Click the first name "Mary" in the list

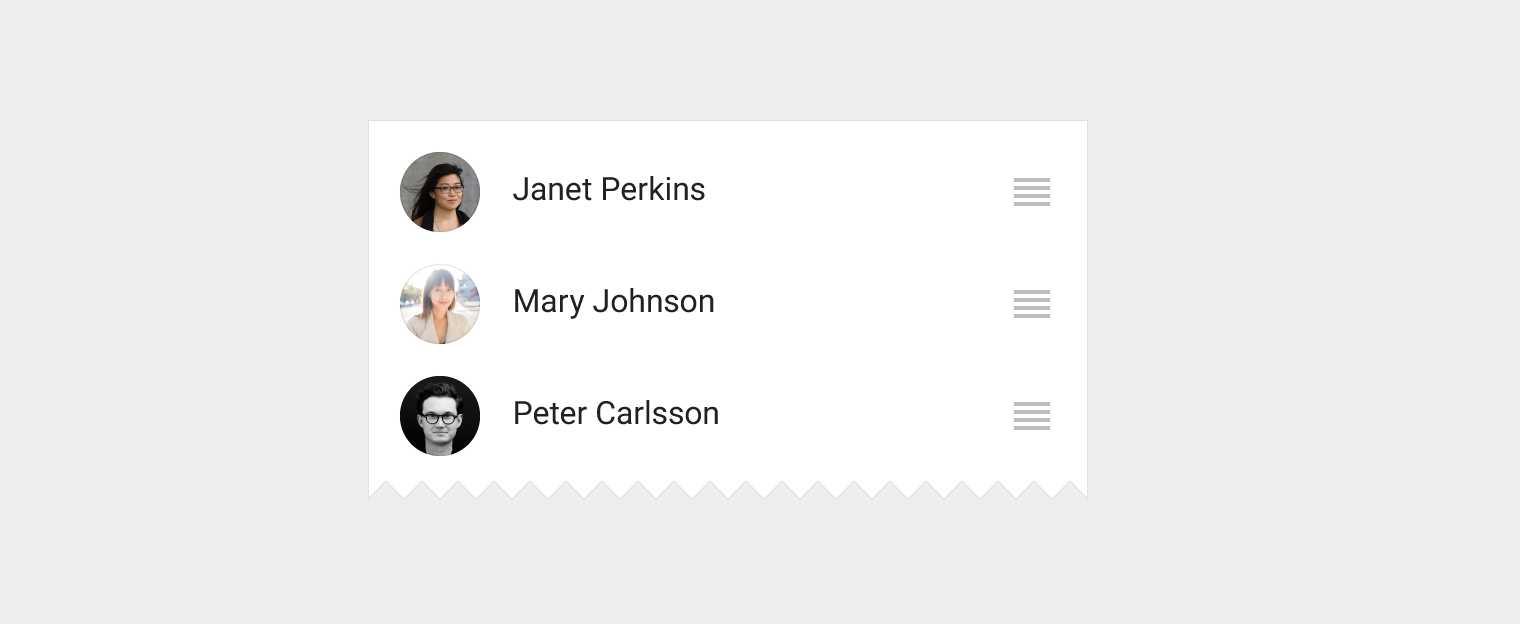tap(548, 302)
